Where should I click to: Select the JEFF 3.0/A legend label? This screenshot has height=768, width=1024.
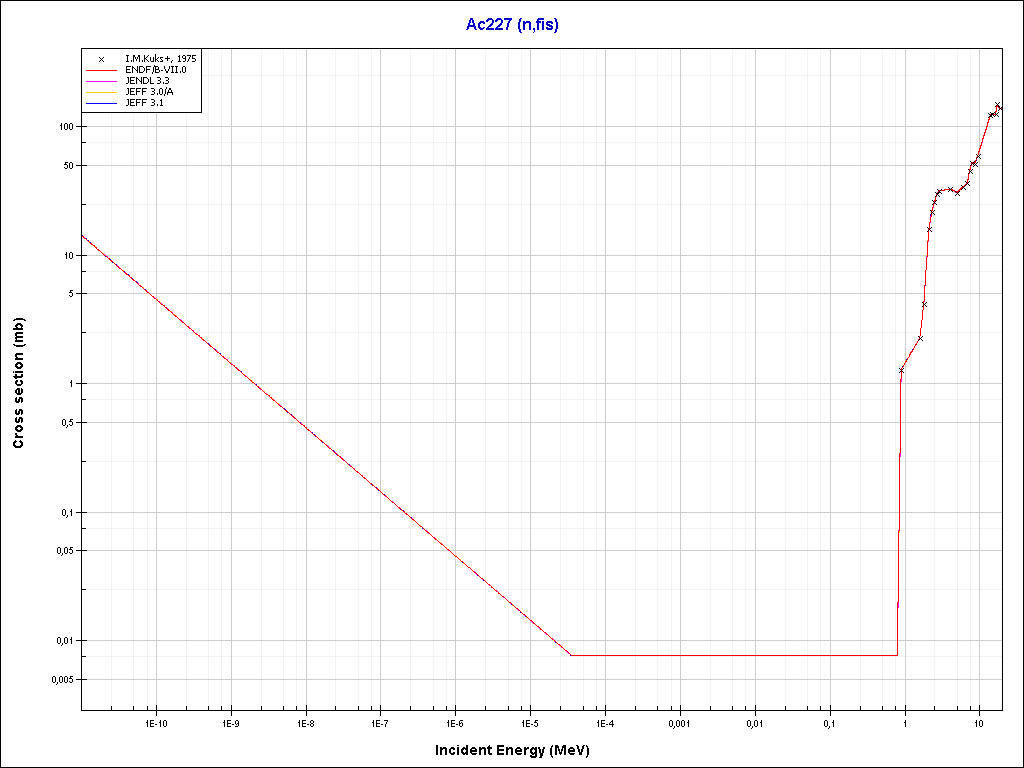[x=150, y=92]
